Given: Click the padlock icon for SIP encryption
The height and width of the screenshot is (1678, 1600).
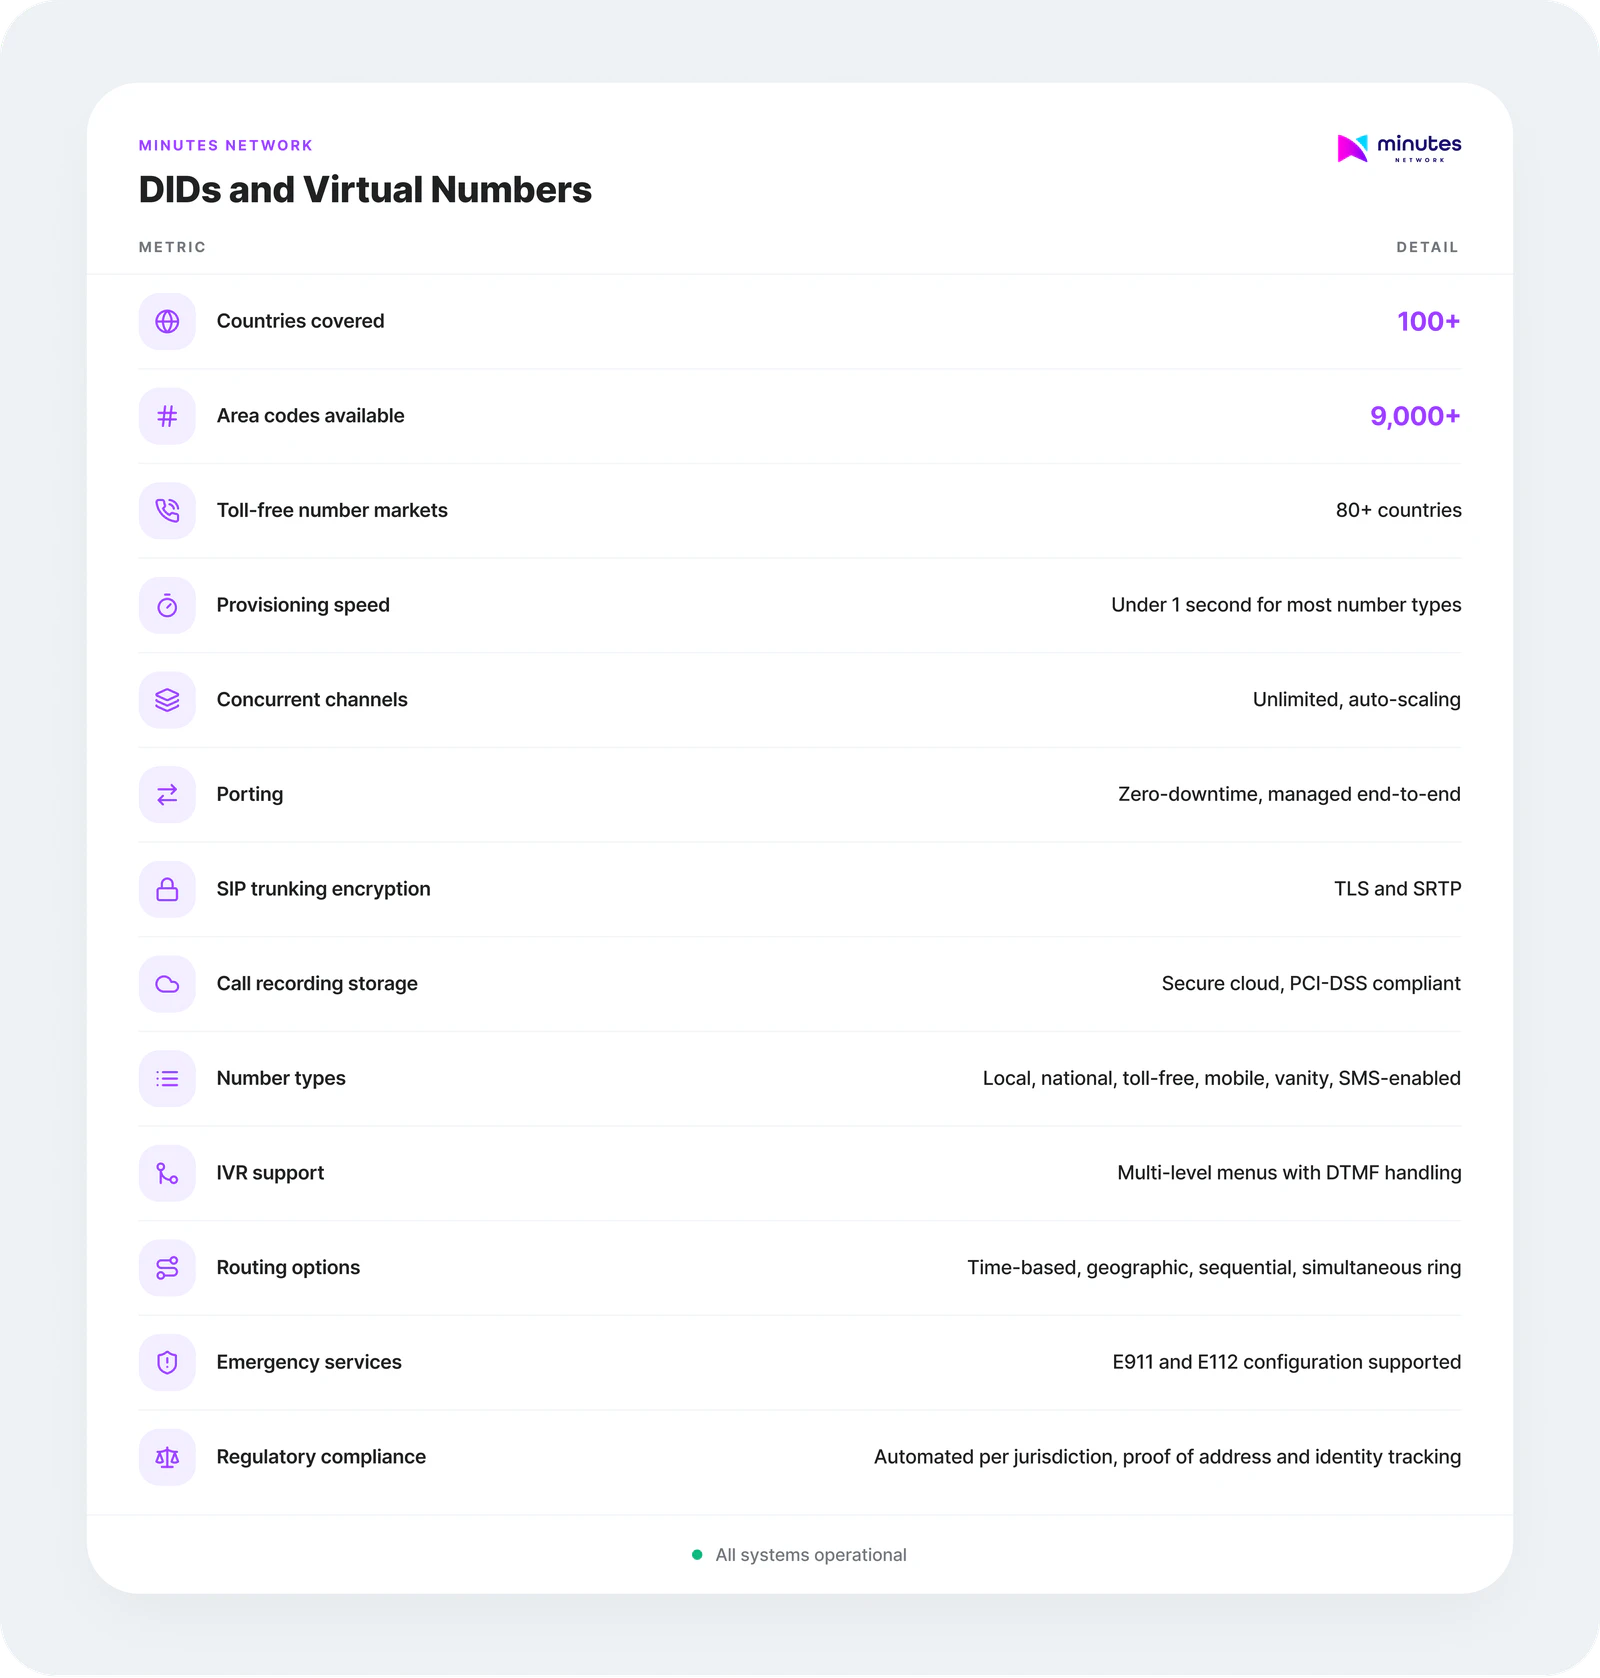Looking at the screenshot, I should tap(167, 889).
